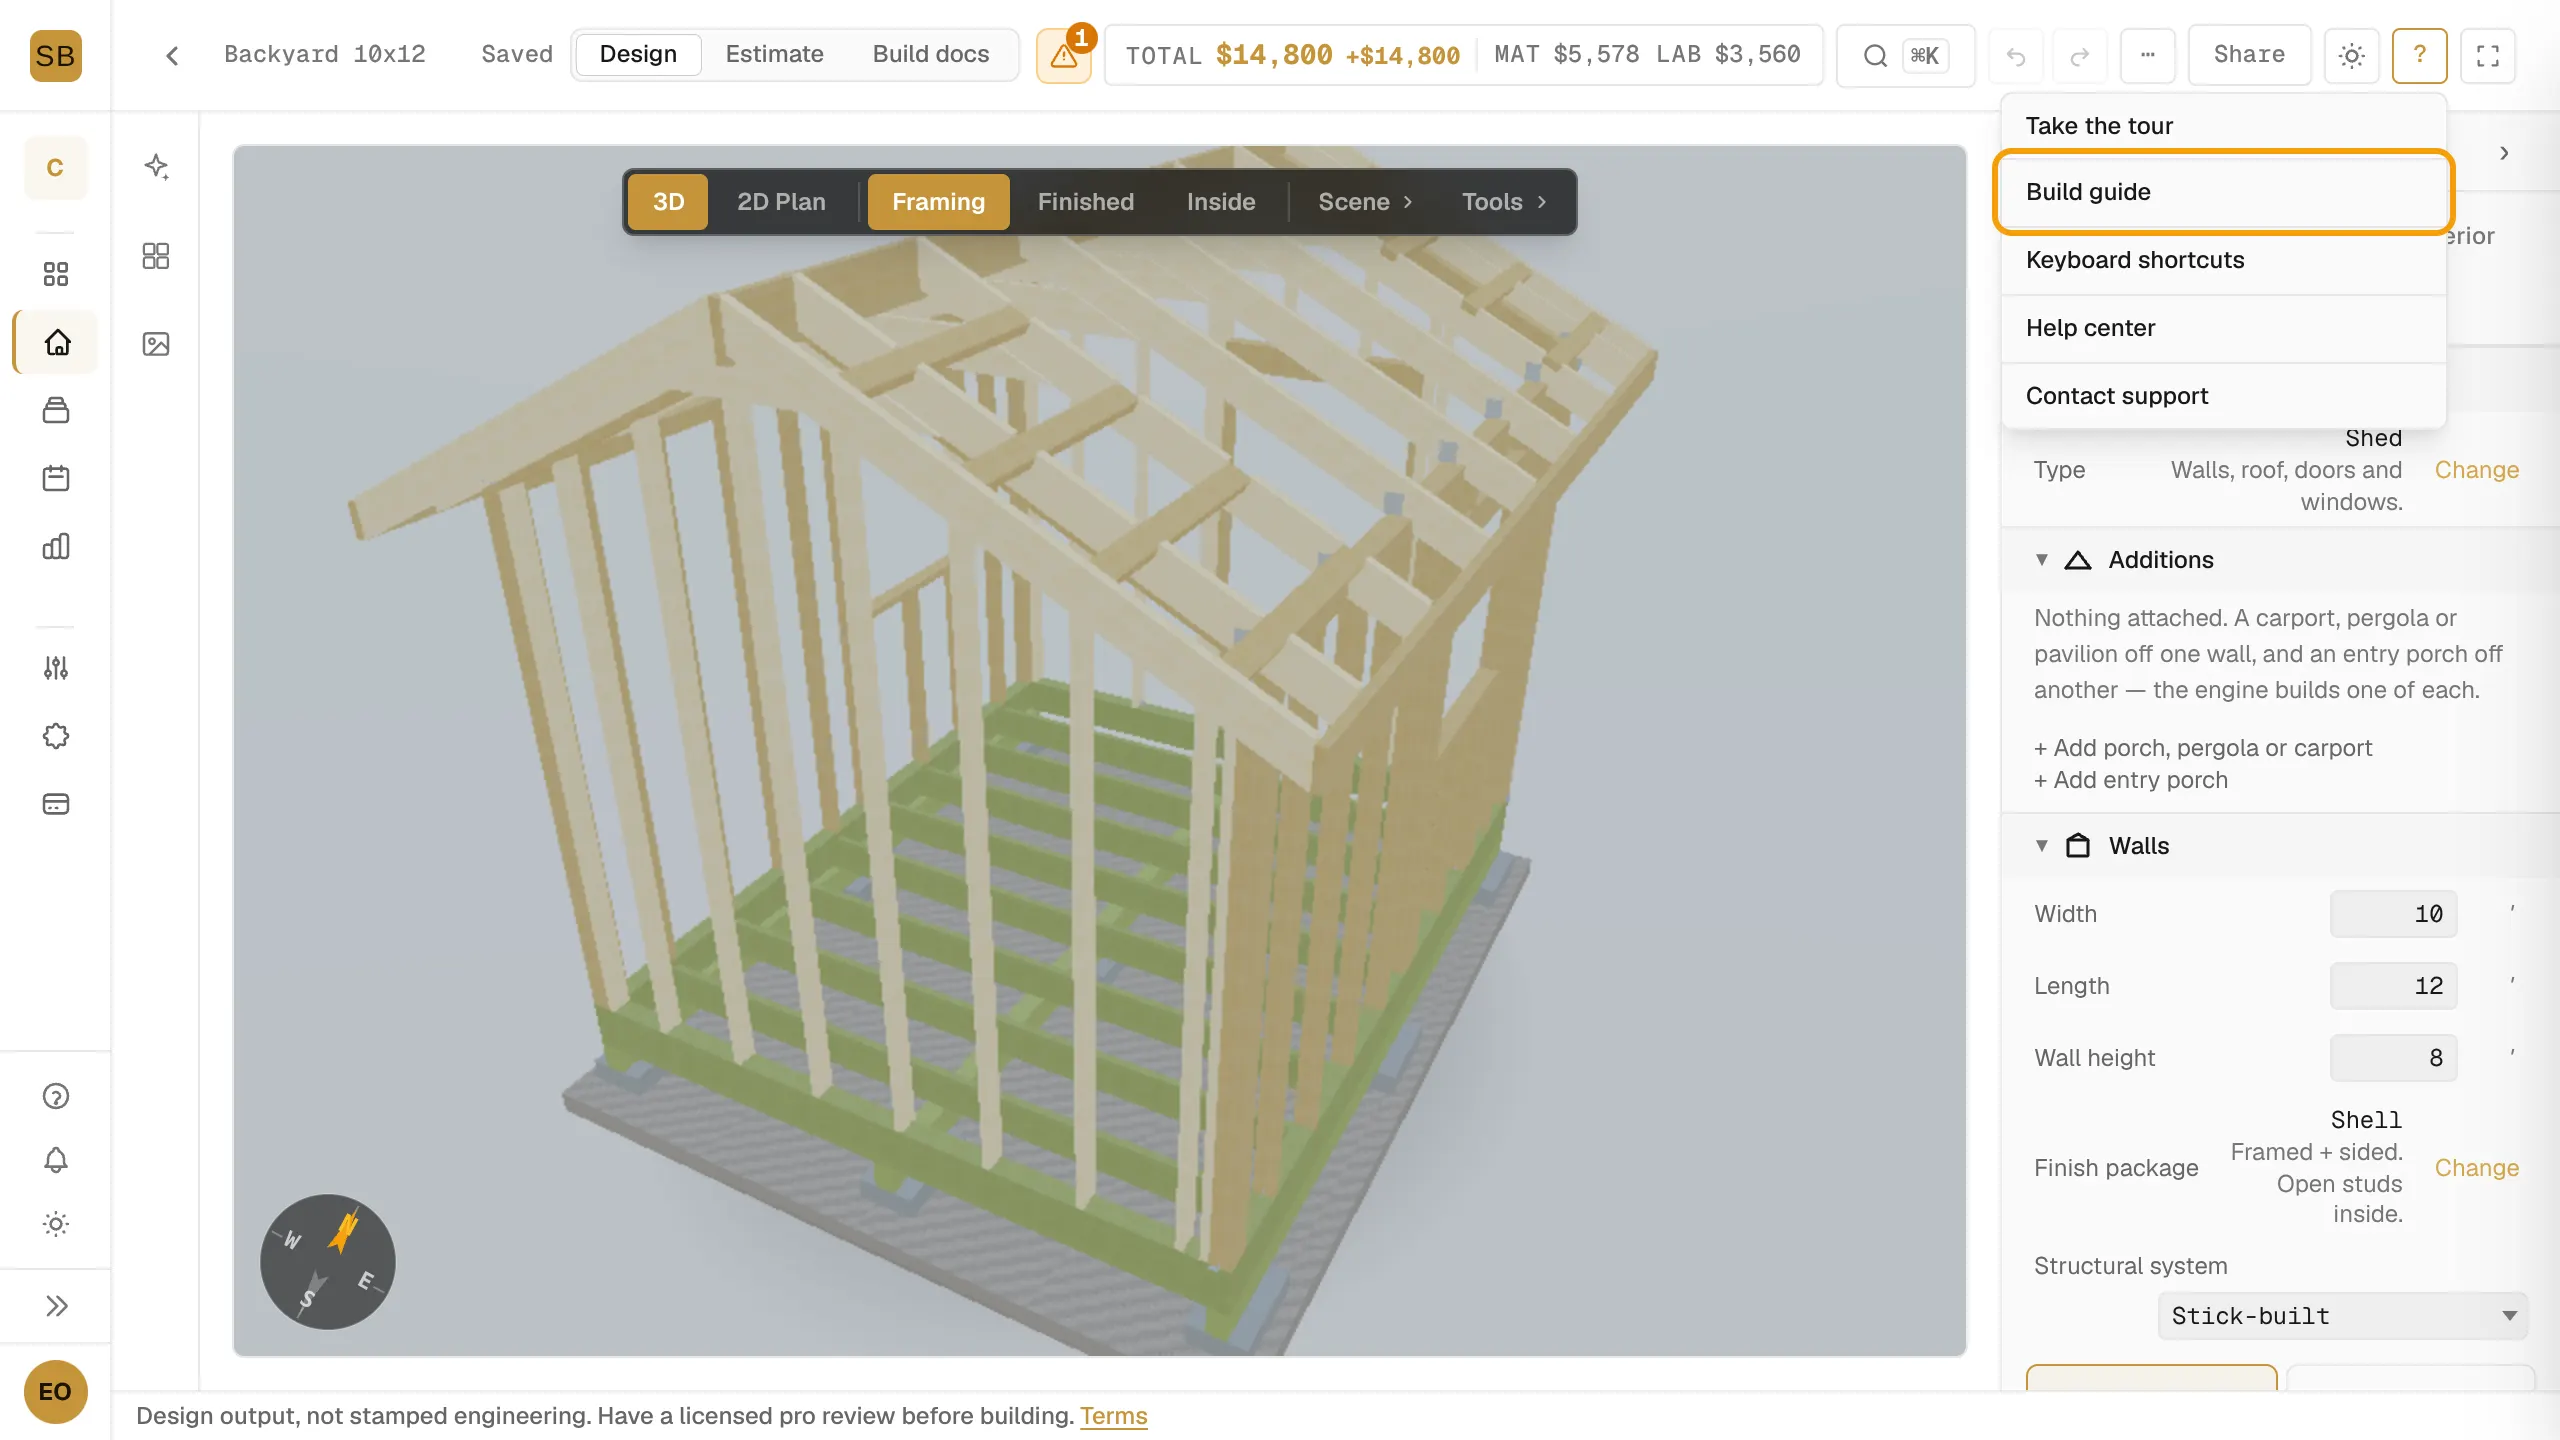The image size is (2560, 1440).
Task: Open the more options ellipsis menu
Action: click(x=2147, y=55)
